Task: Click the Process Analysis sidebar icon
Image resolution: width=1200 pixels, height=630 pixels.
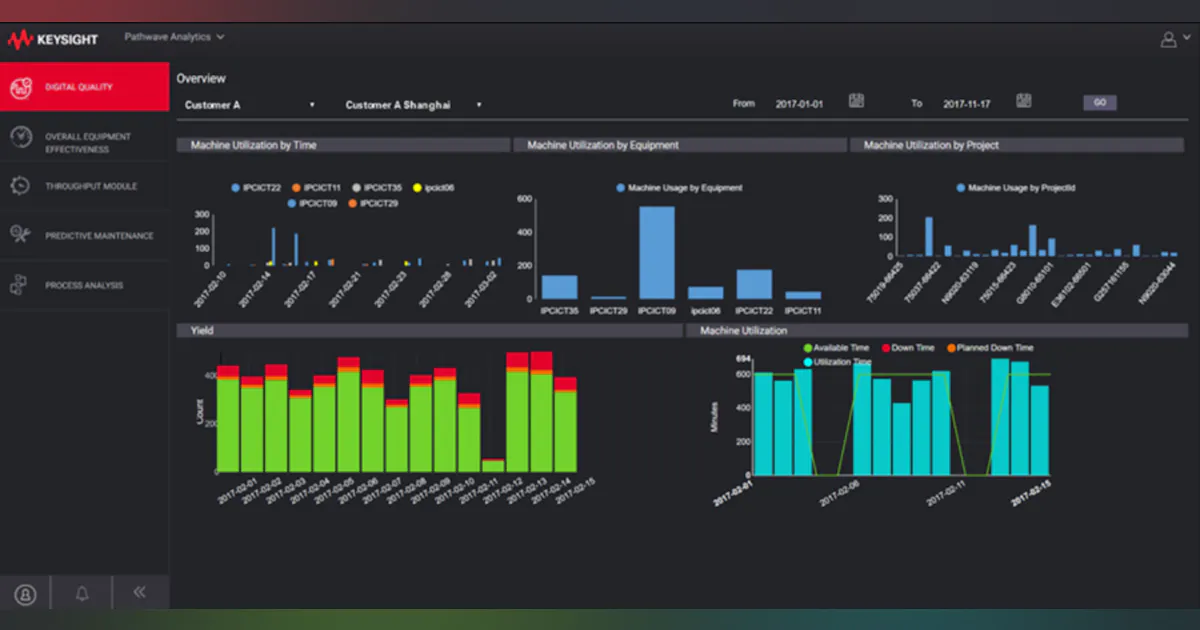Action: point(19,285)
